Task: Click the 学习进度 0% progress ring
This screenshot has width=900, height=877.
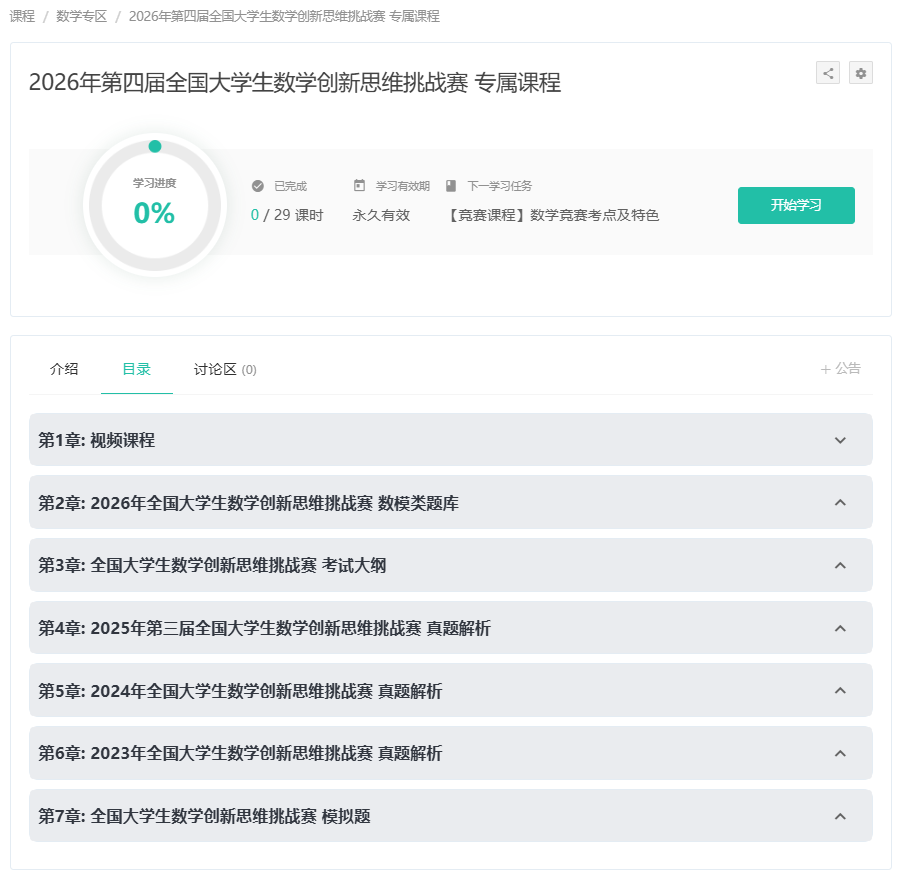Action: pyautogui.click(x=154, y=204)
